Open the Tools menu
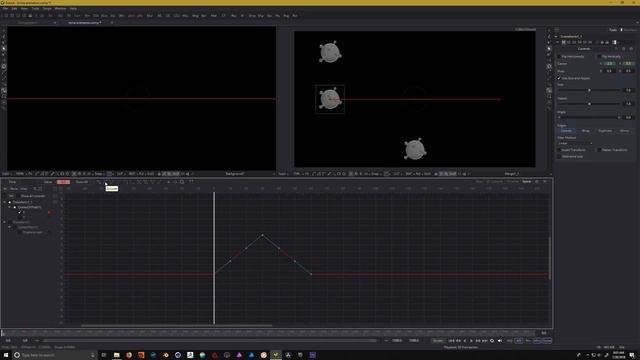This screenshot has height=360, width=640. tap(36, 9)
